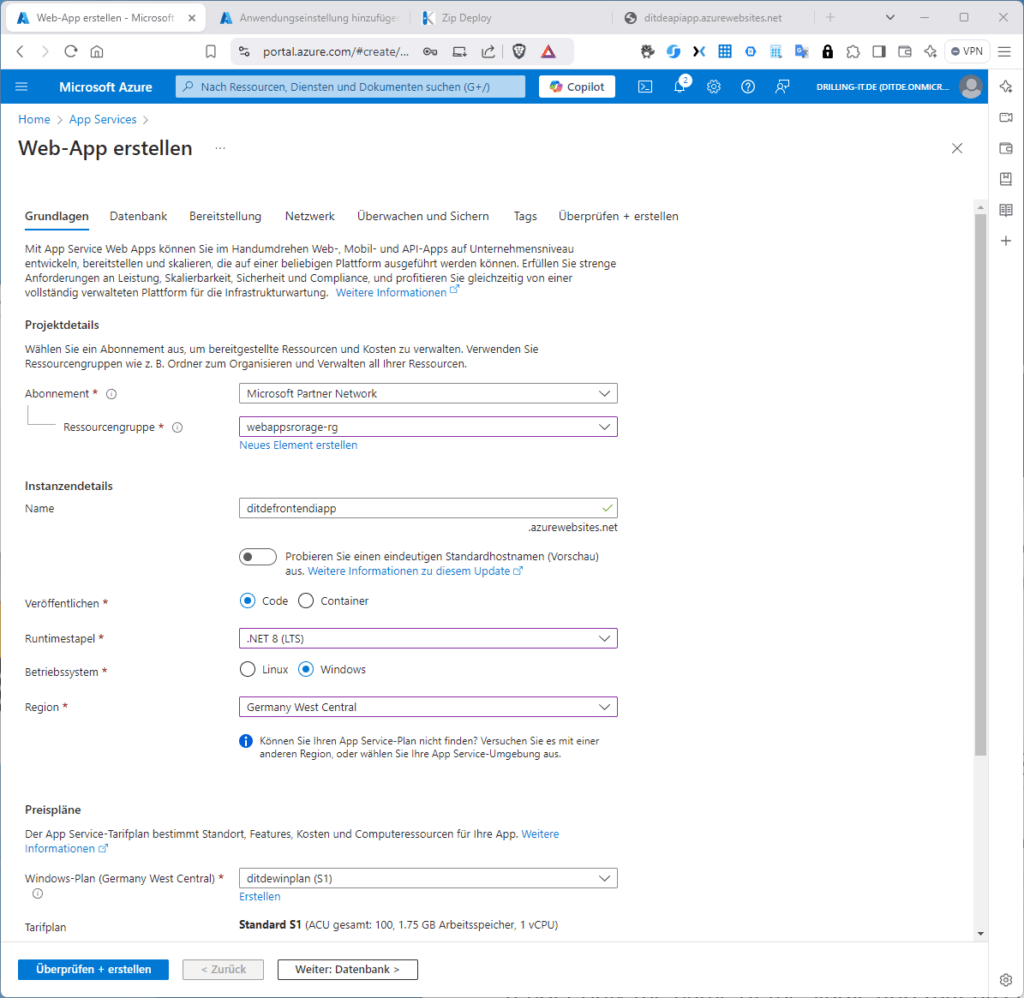Show info tooltip for Windows-Plan
The image size is (1024, 998).
pyautogui.click(x=38, y=893)
